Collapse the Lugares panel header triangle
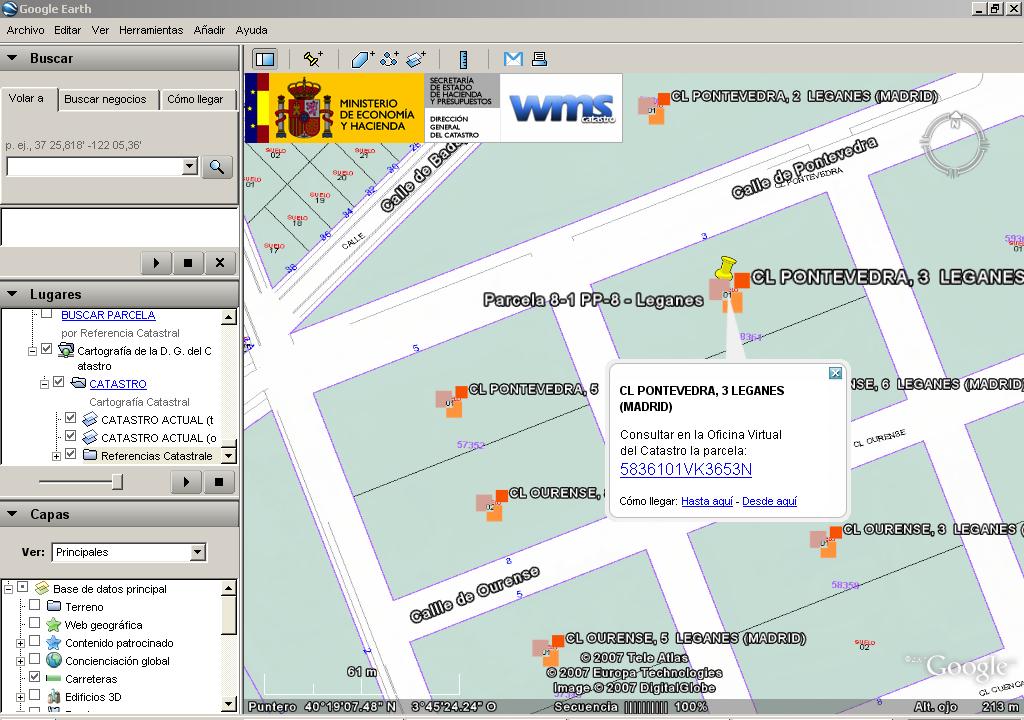 pyautogui.click(x=13, y=294)
